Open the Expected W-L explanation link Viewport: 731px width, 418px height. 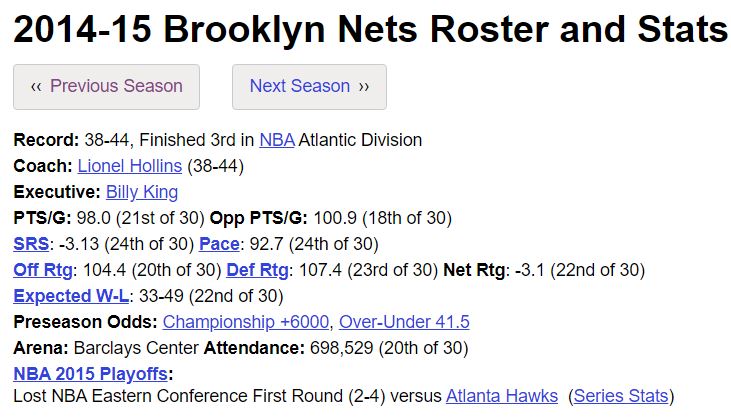(71, 296)
